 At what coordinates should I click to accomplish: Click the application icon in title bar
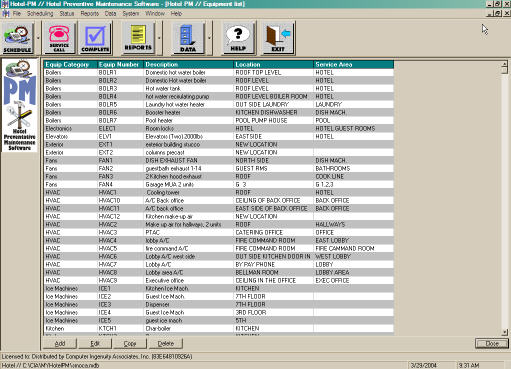(x=4, y=4)
